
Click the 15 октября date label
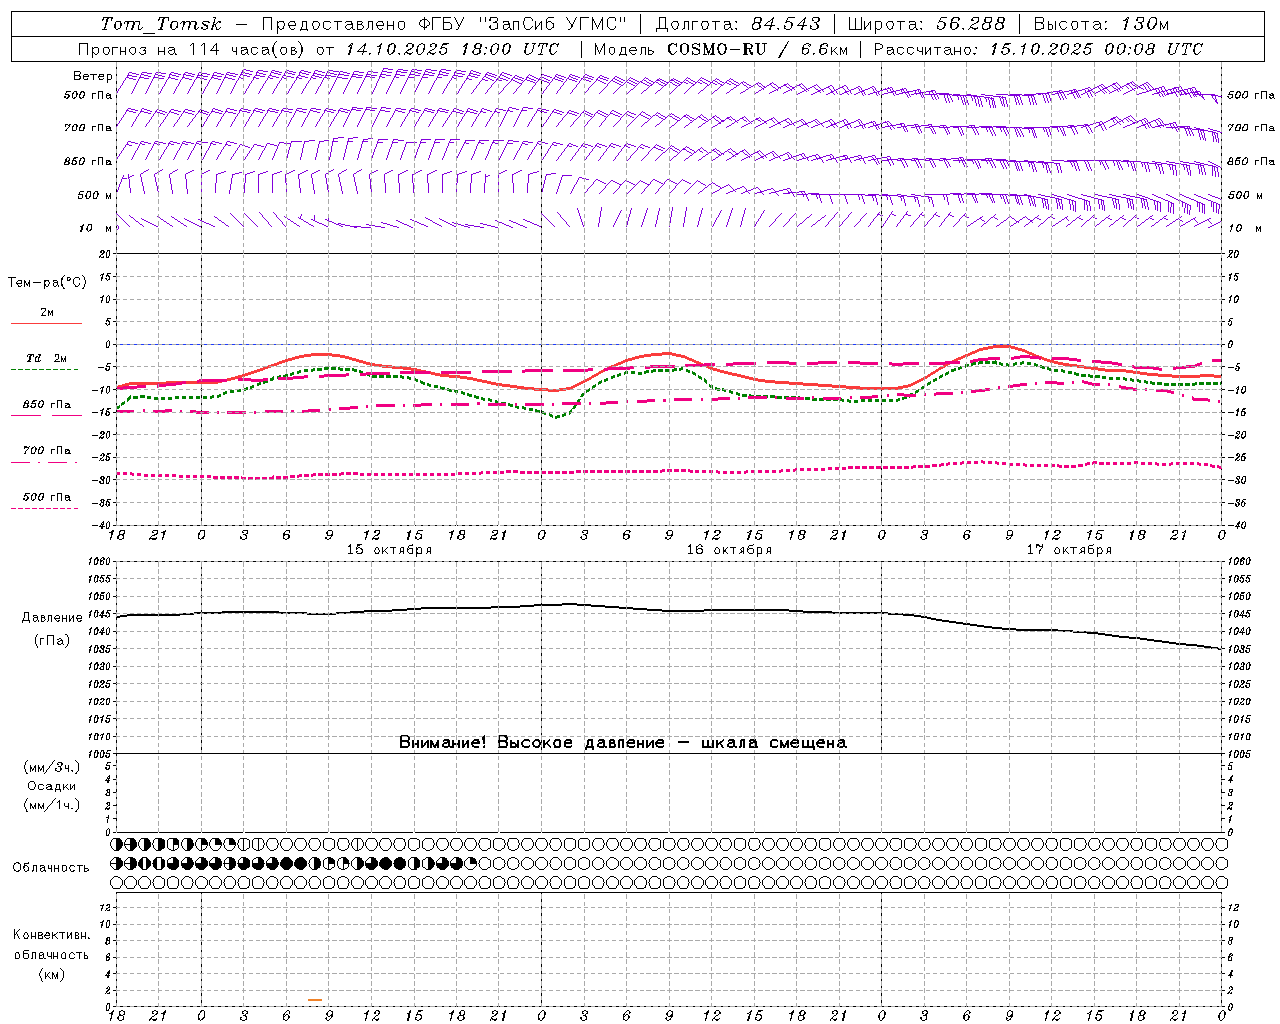(x=389, y=550)
